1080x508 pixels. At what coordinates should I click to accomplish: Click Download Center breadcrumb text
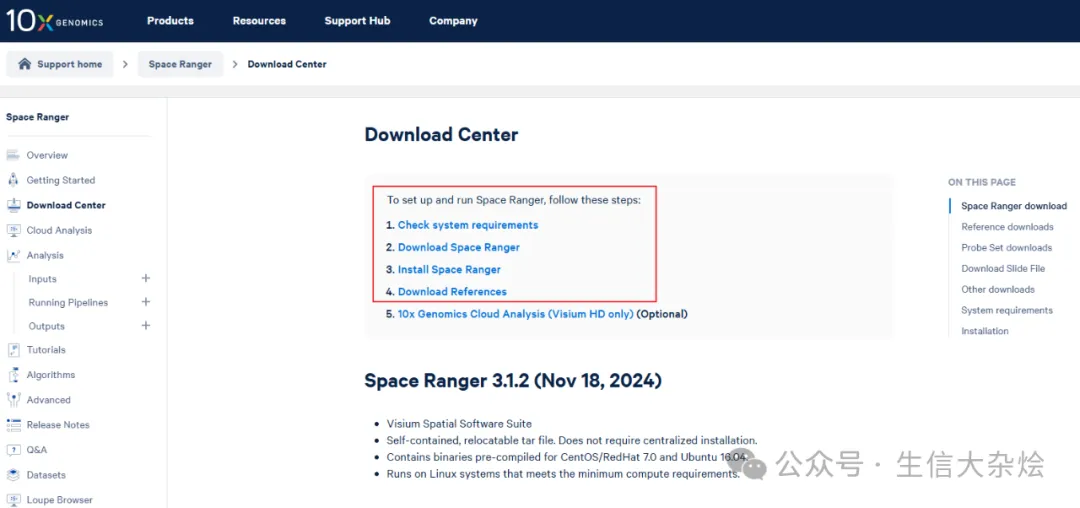[287, 64]
